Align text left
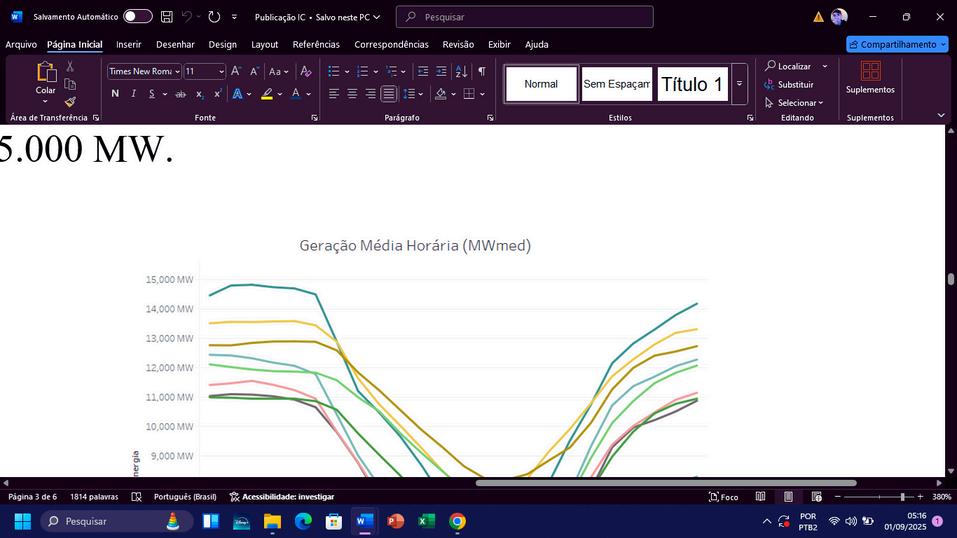 334,93
